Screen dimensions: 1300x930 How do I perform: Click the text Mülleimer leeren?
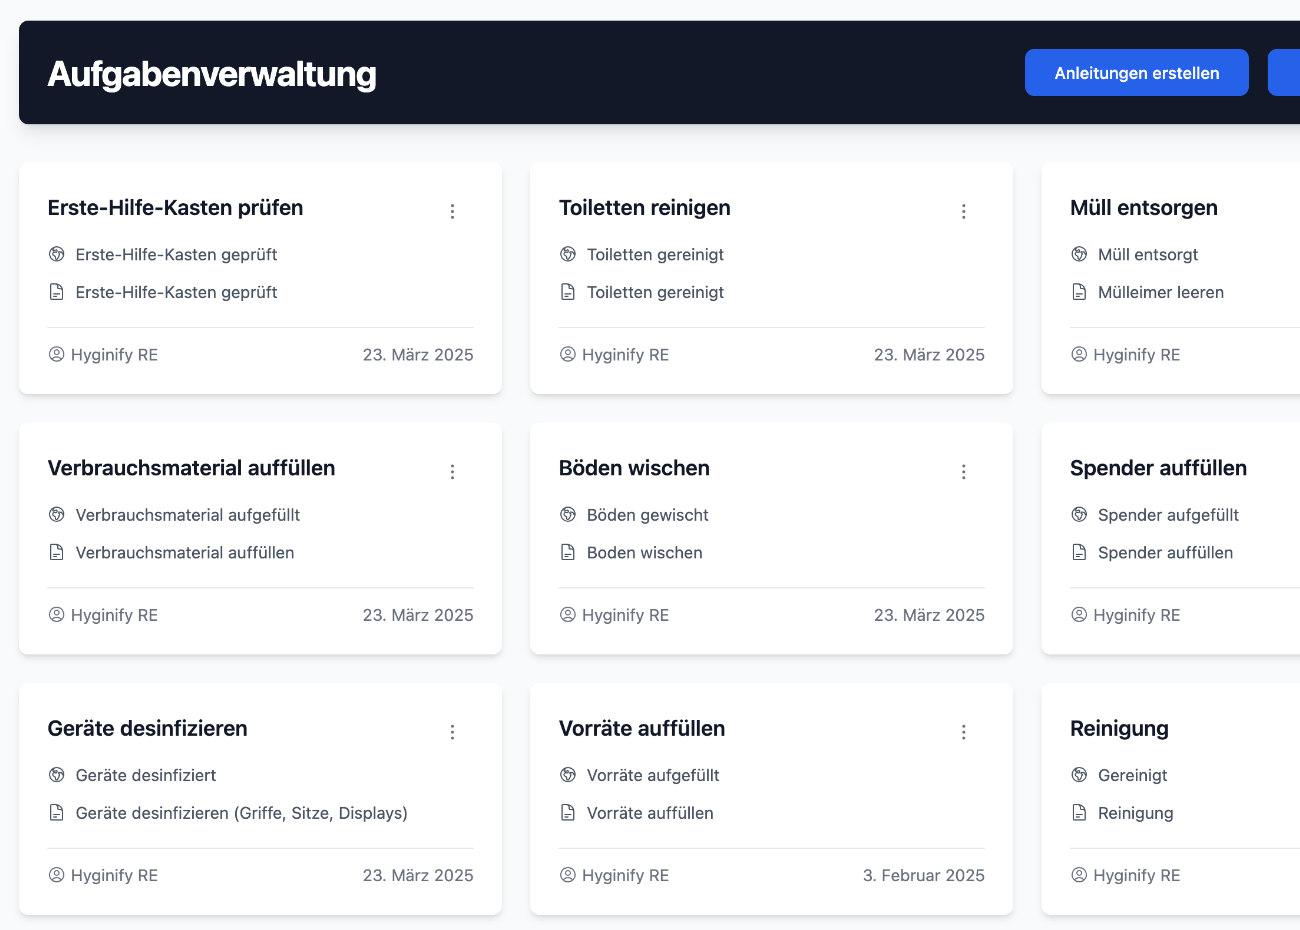tap(1161, 292)
